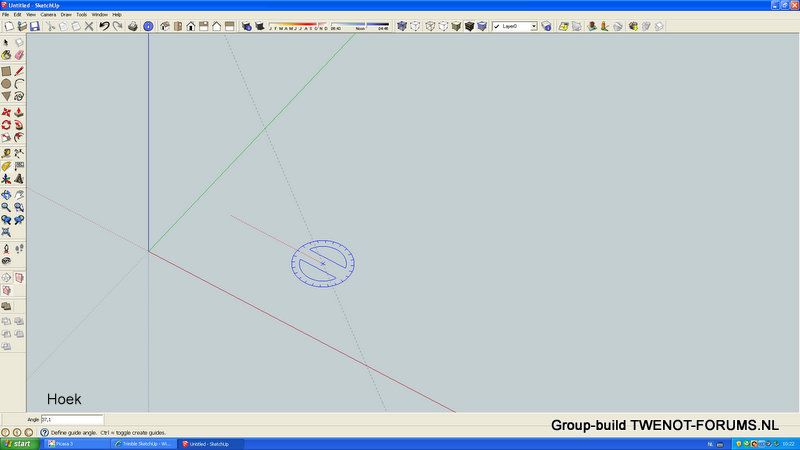Activate the Orbit camera tool
800x450 pixels.
tap(6, 195)
